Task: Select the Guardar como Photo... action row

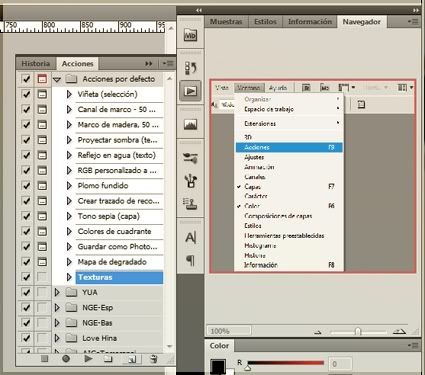Action: pos(119,247)
